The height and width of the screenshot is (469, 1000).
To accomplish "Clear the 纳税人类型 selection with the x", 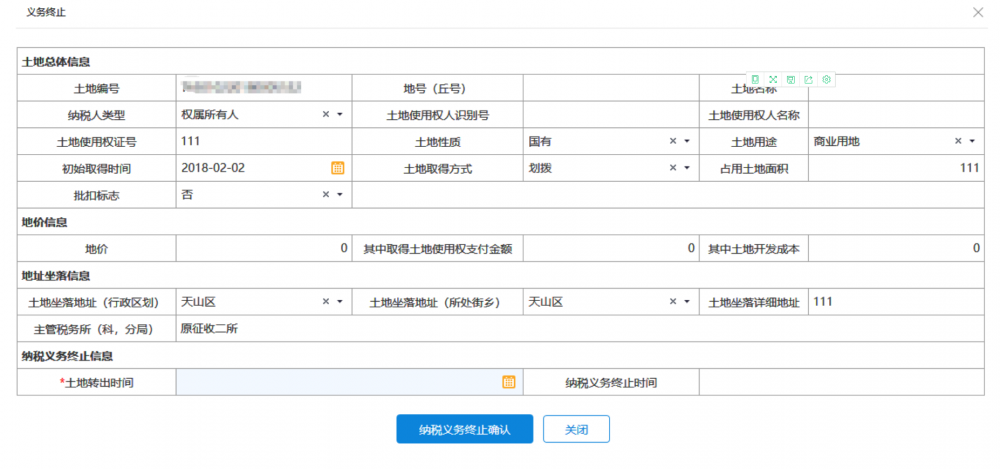I will click(325, 115).
